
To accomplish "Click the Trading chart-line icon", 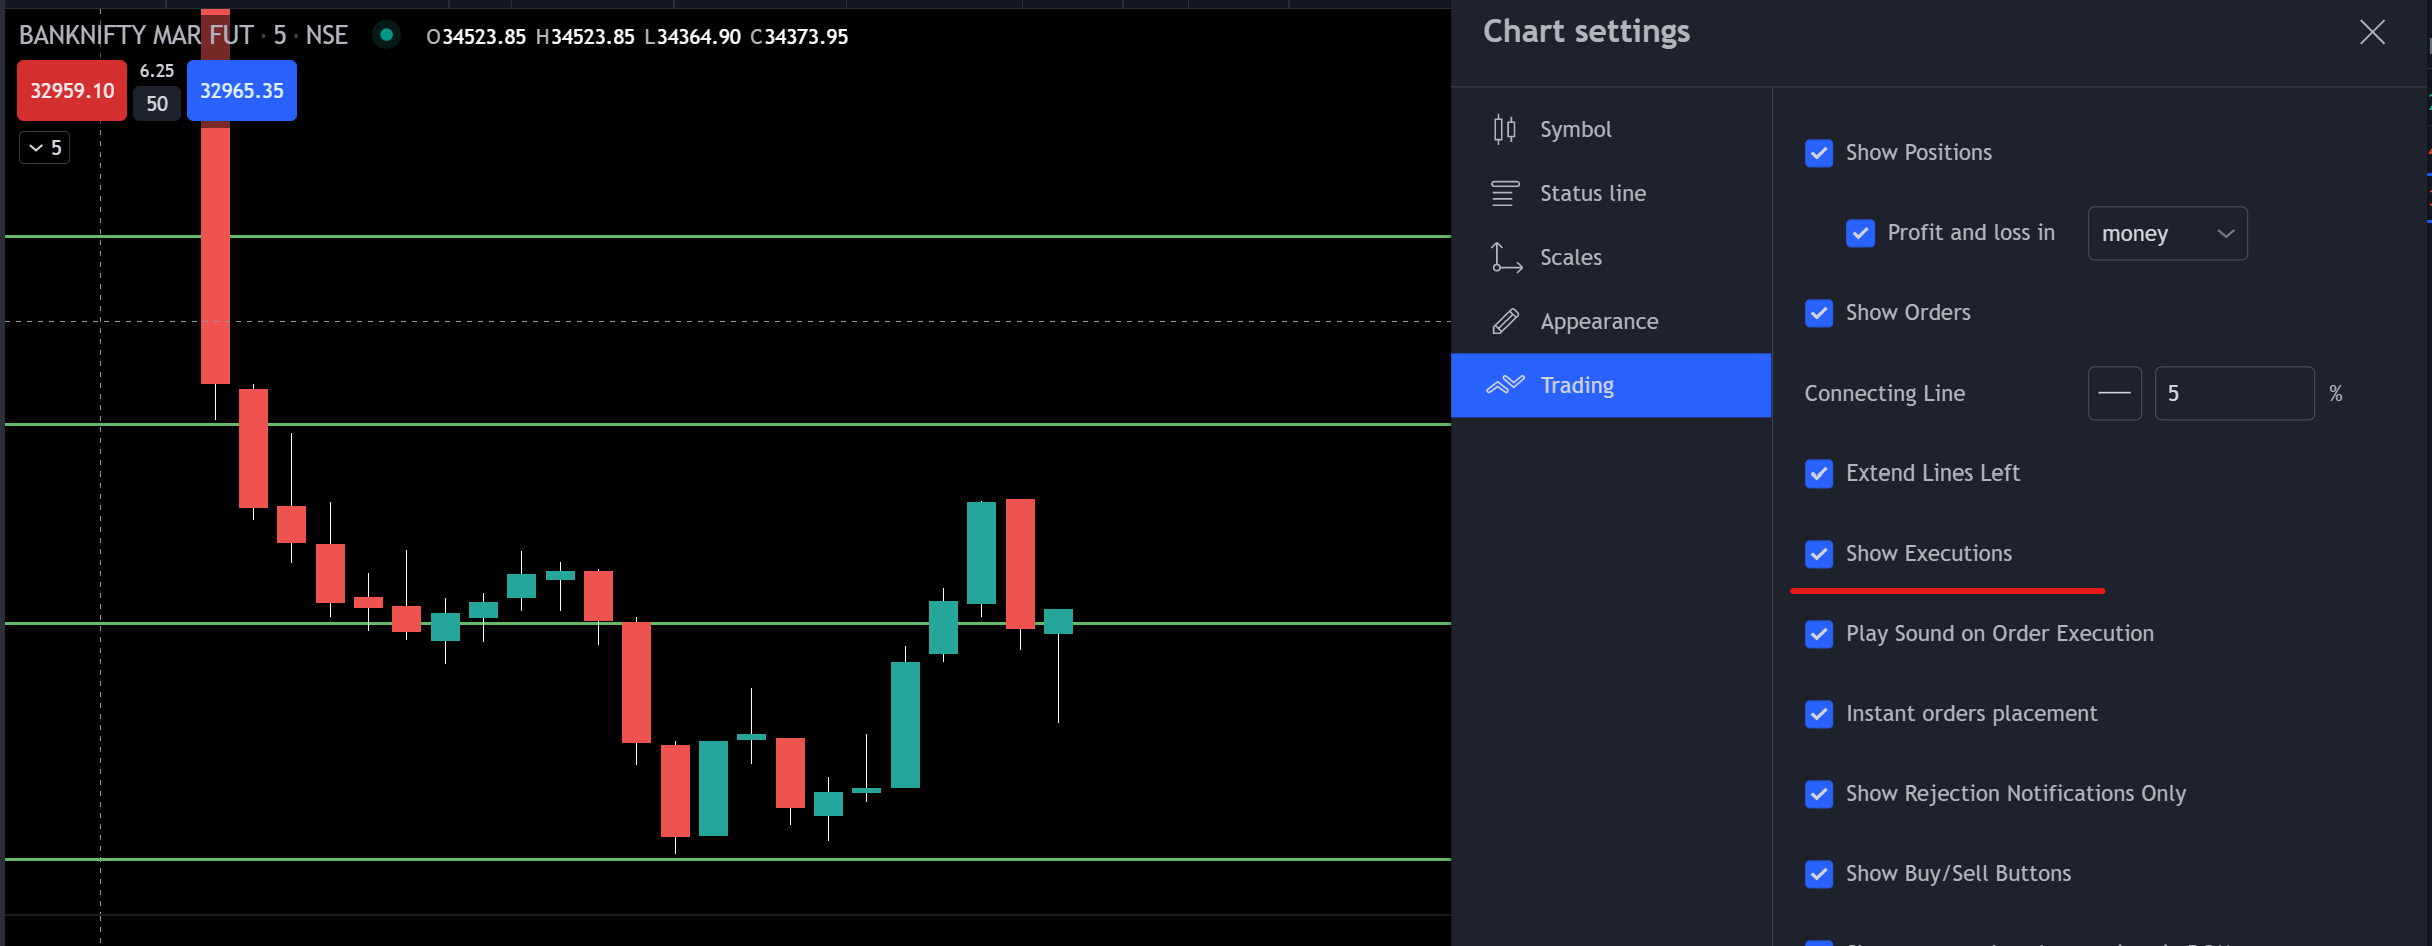I will point(1505,385).
